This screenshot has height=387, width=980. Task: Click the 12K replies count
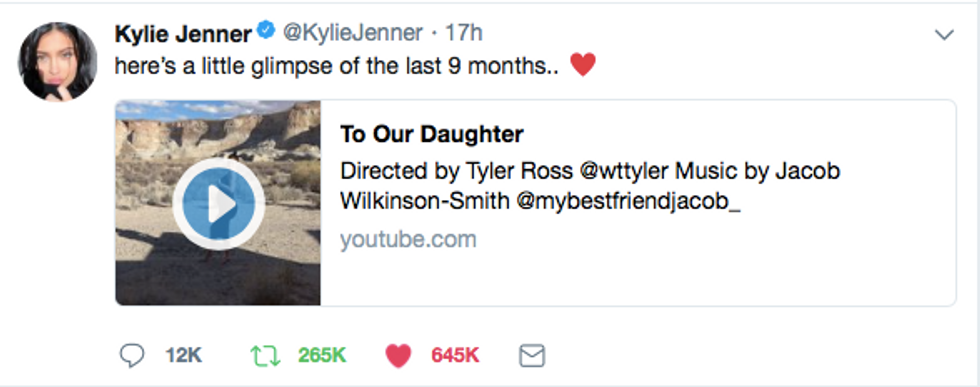point(184,356)
